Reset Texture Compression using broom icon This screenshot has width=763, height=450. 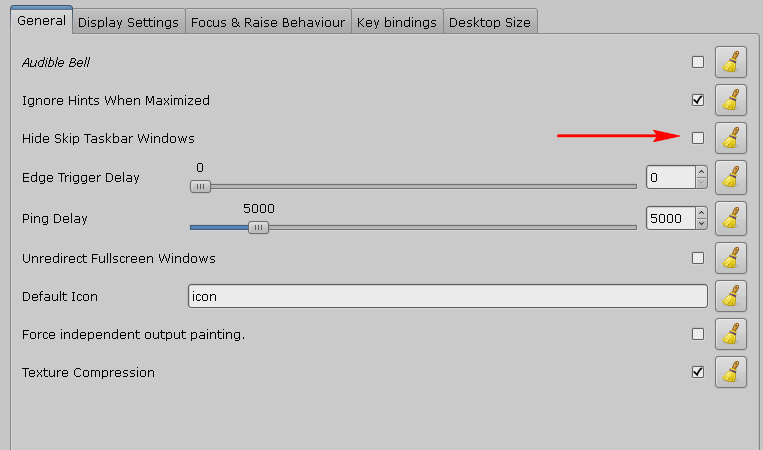coord(730,372)
